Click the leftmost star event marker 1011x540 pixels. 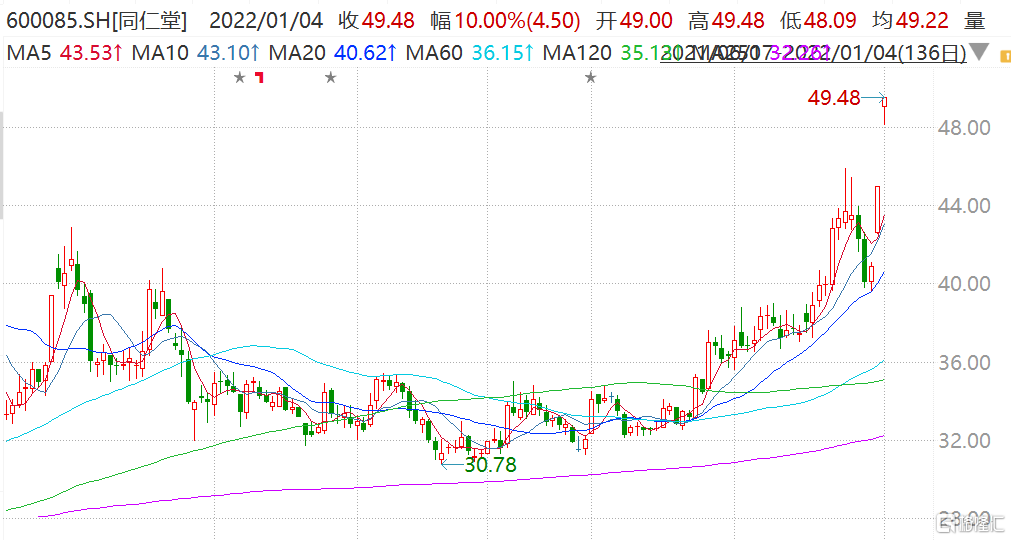[x=239, y=78]
